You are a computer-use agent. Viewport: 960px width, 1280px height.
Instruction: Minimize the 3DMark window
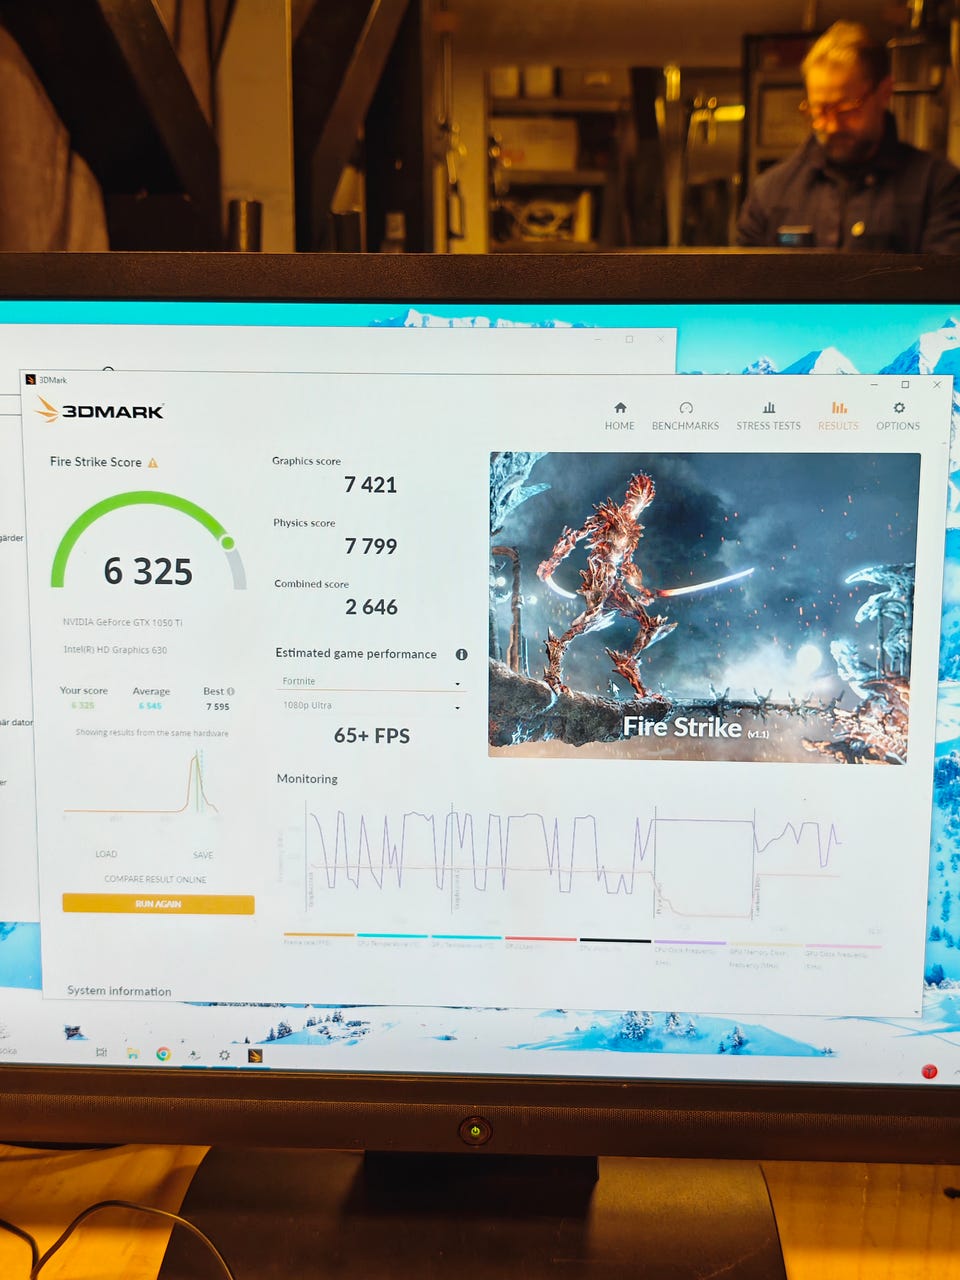[x=874, y=385]
